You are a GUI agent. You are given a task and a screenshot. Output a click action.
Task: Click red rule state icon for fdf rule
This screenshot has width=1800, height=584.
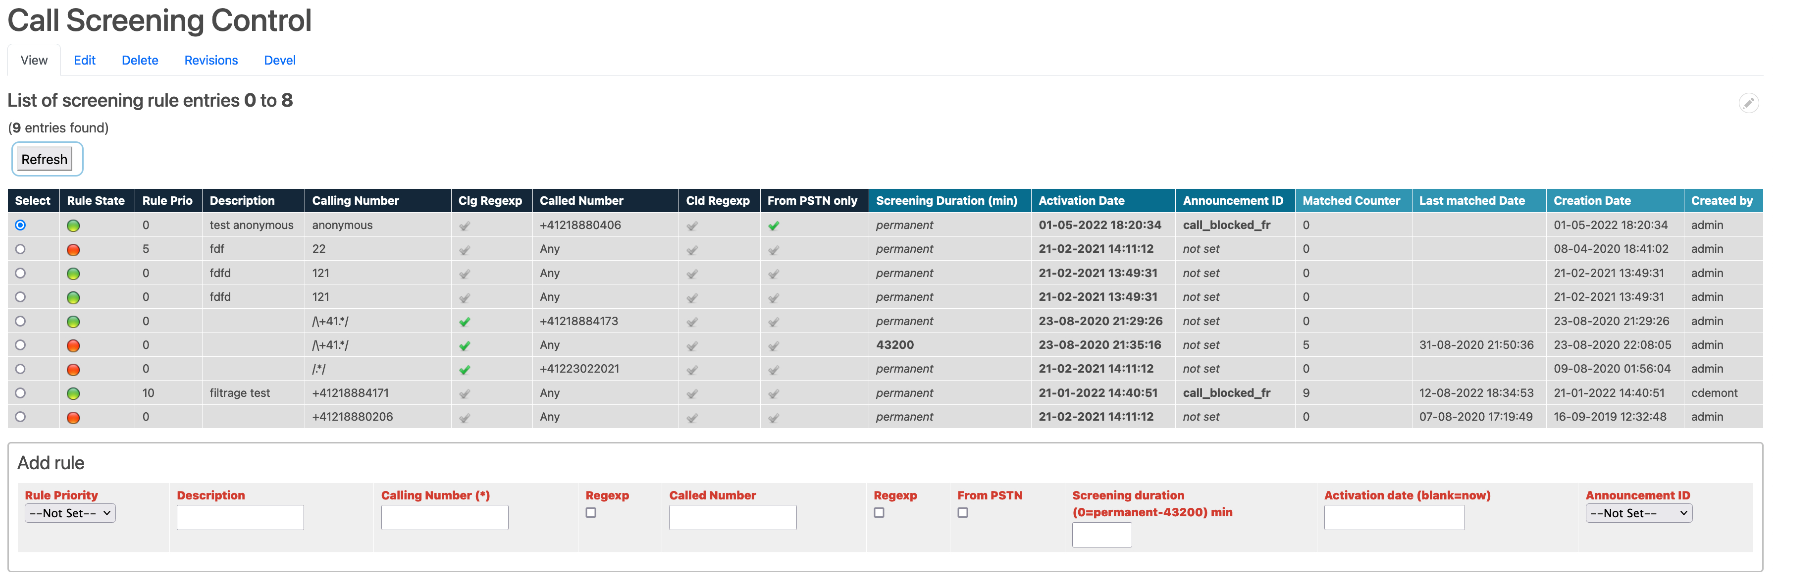pyautogui.click(x=73, y=250)
